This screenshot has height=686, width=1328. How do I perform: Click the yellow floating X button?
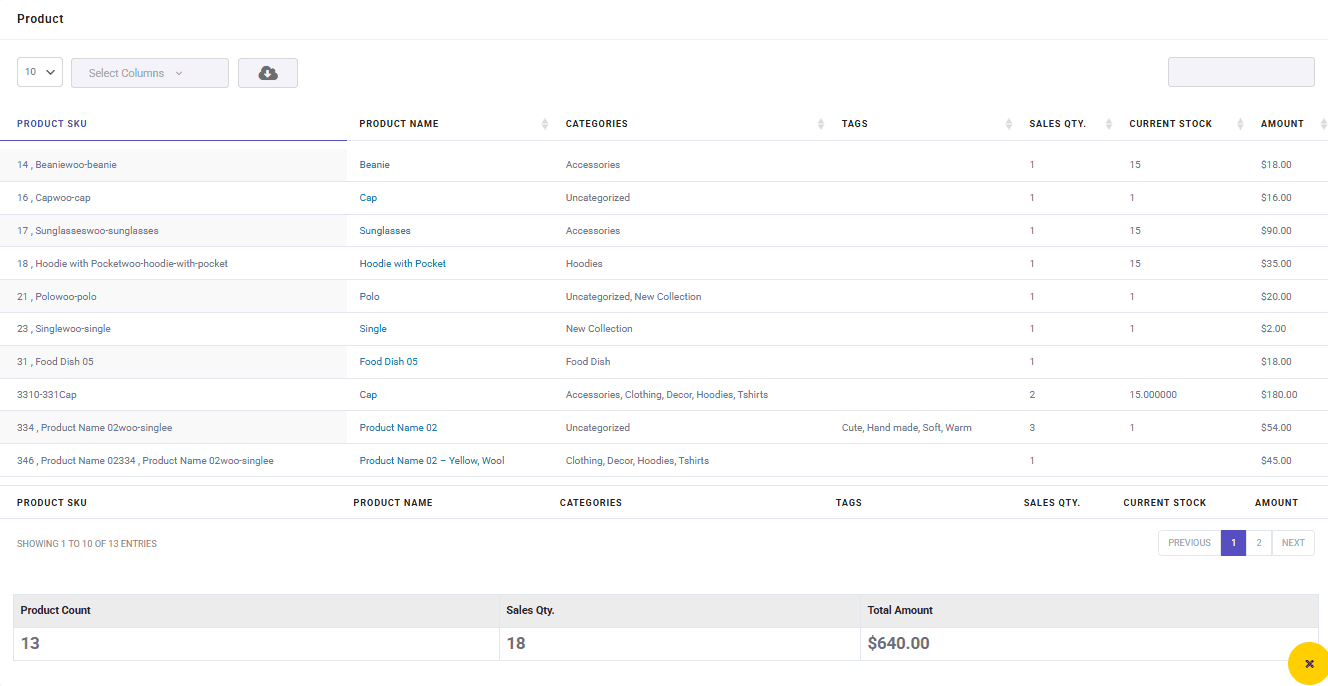(1308, 663)
